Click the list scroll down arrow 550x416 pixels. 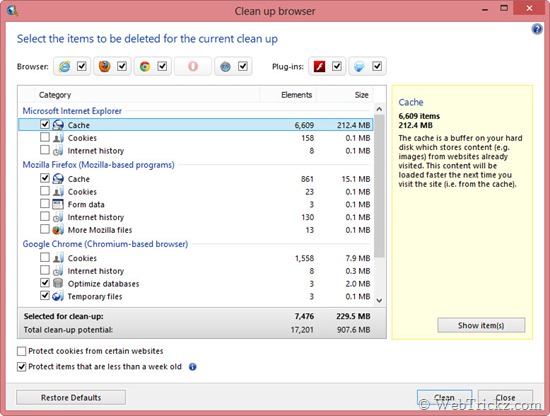click(379, 300)
